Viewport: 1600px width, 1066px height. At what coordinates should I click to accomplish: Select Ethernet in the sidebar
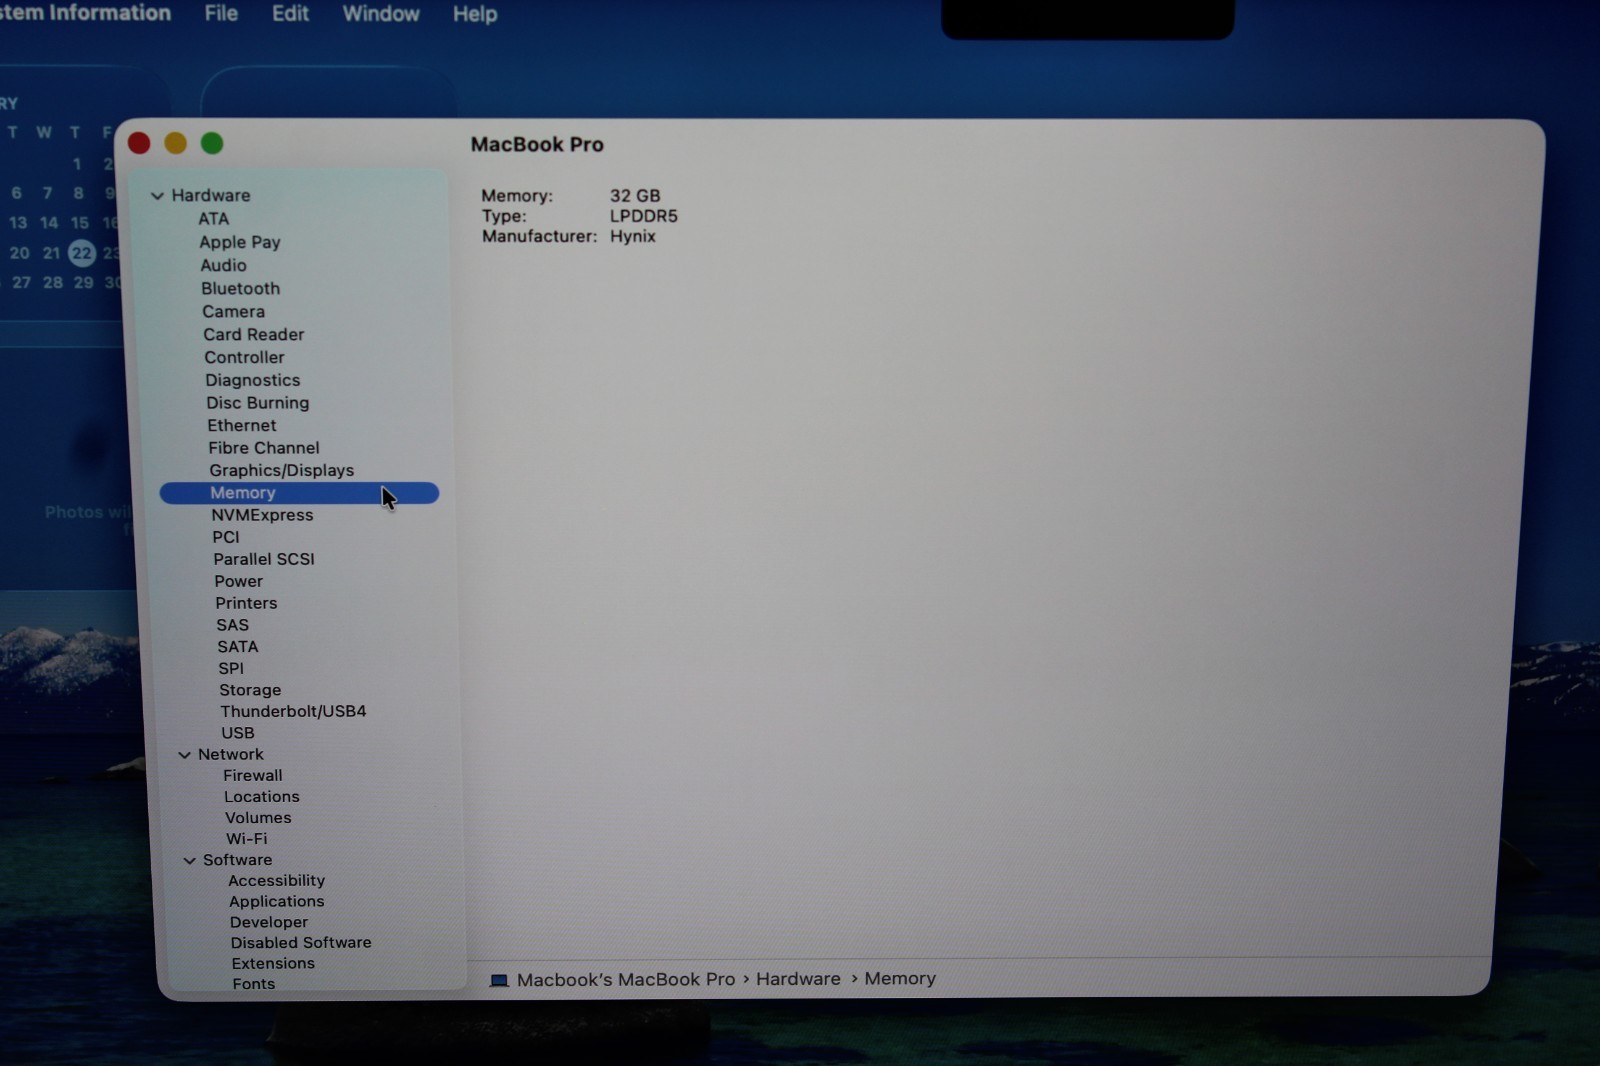point(241,425)
